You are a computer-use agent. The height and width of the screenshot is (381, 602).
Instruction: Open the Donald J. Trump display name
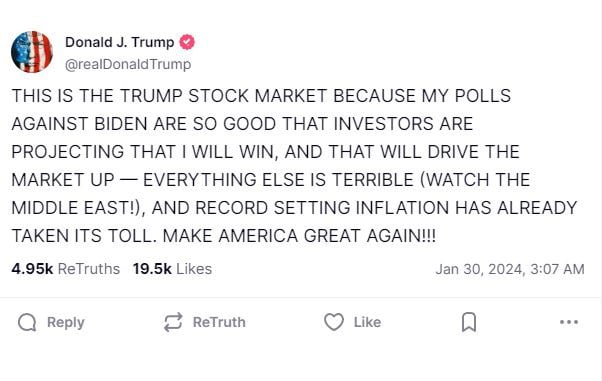[119, 42]
